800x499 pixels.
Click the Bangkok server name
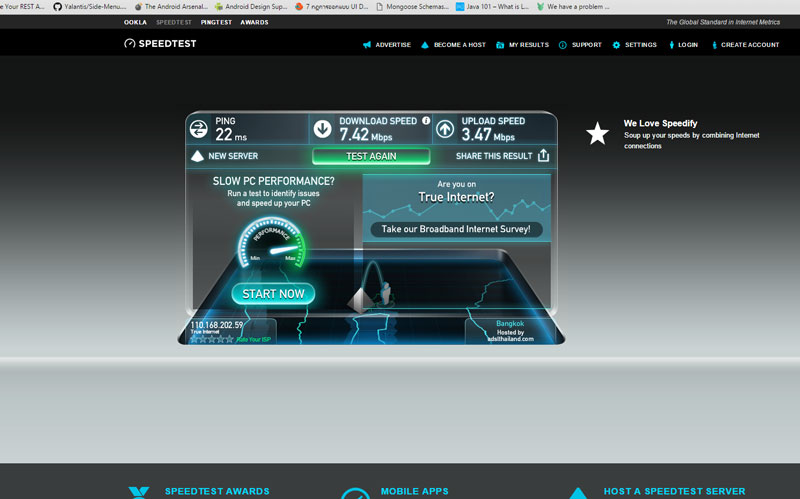pos(510,323)
